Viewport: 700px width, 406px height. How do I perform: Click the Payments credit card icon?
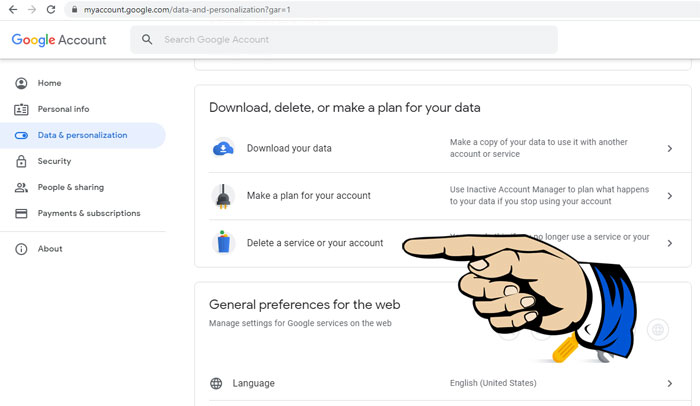point(21,213)
